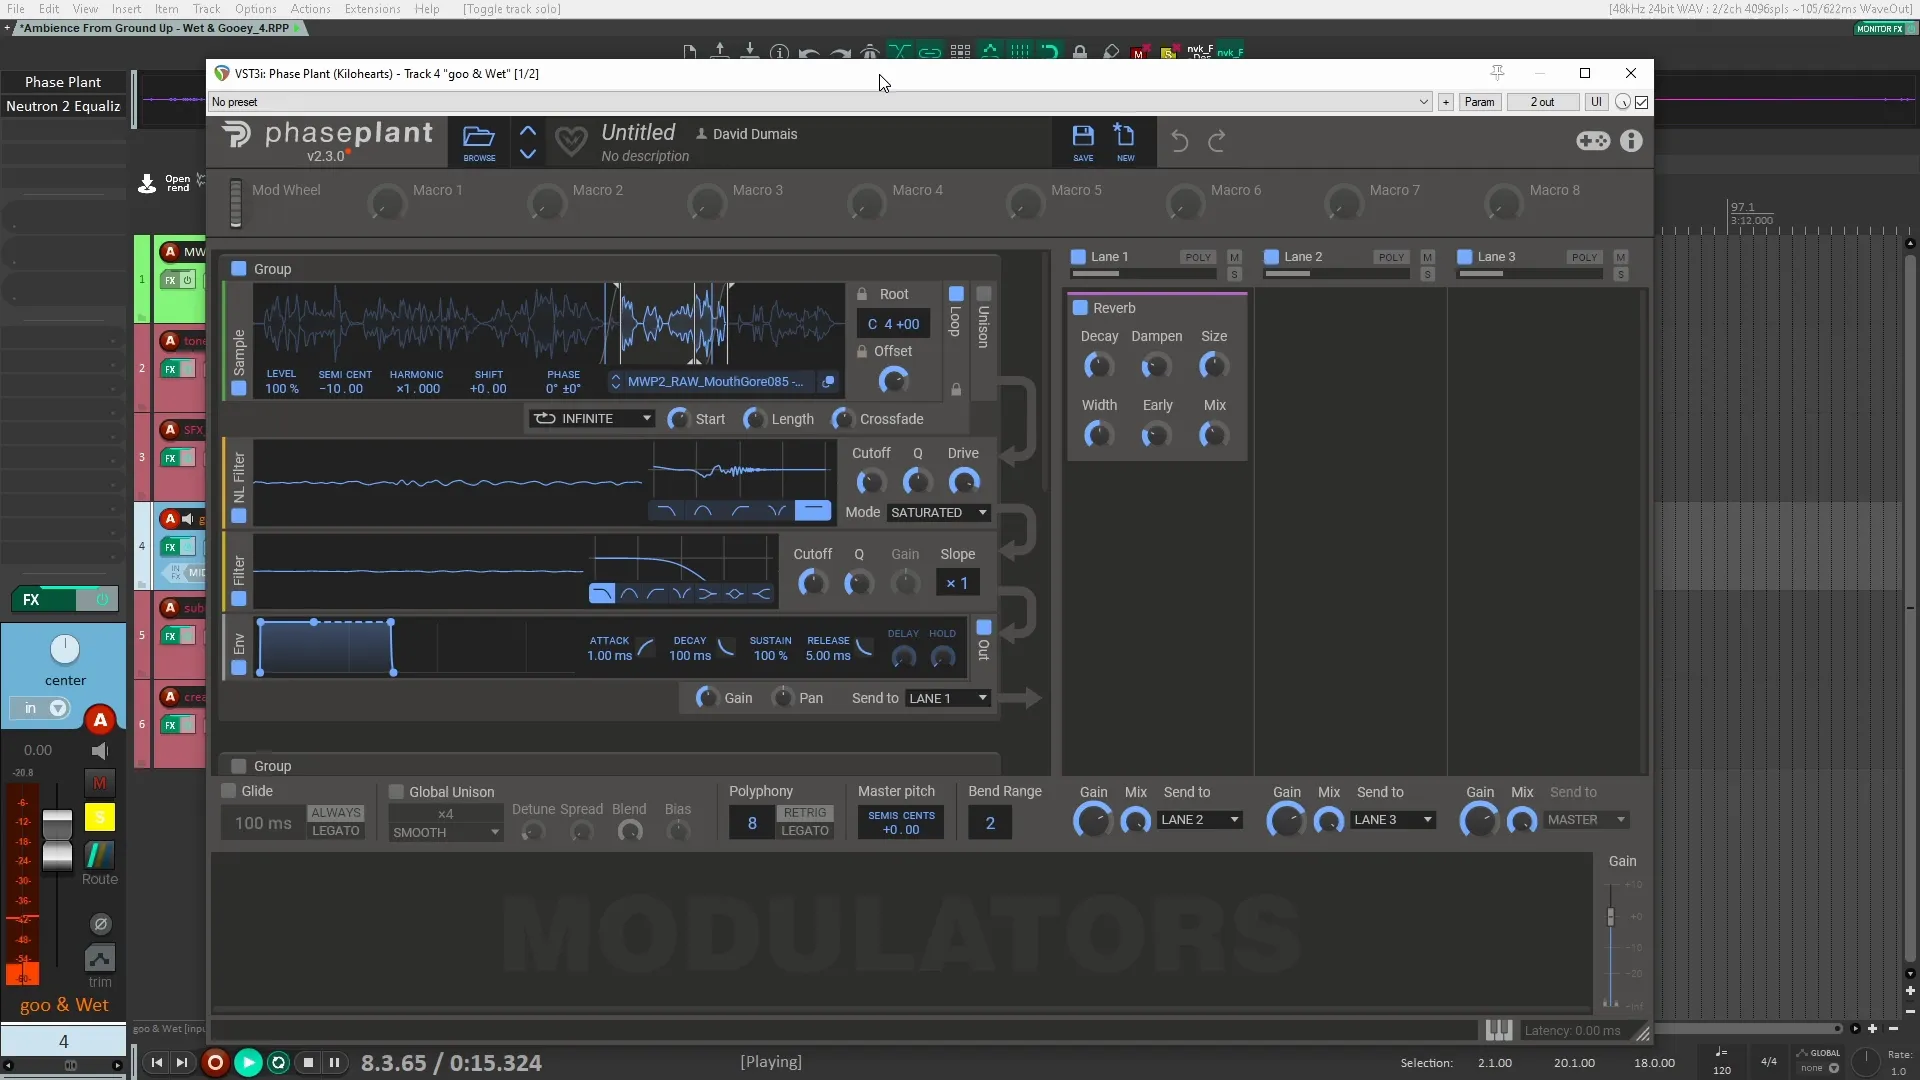Image resolution: width=1920 pixels, height=1080 pixels.
Task: Lock the Root pitch setting
Action: pos(862,294)
